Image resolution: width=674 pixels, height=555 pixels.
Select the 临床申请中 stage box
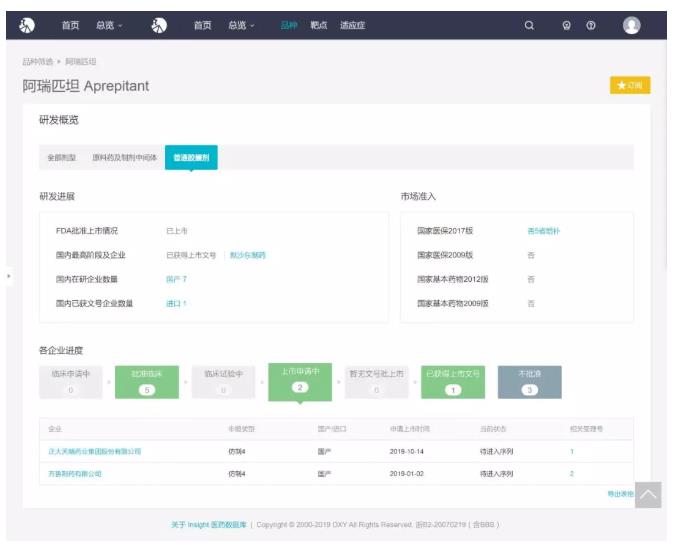(x=71, y=382)
